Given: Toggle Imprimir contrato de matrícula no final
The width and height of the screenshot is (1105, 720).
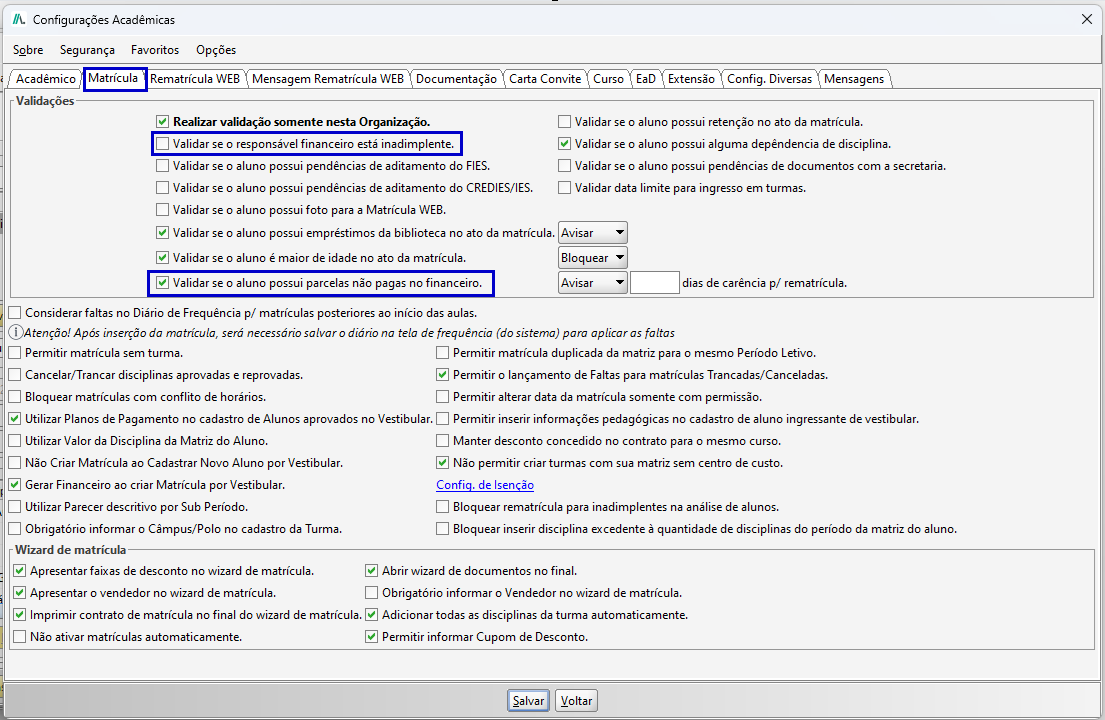Looking at the screenshot, I should point(20,615).
